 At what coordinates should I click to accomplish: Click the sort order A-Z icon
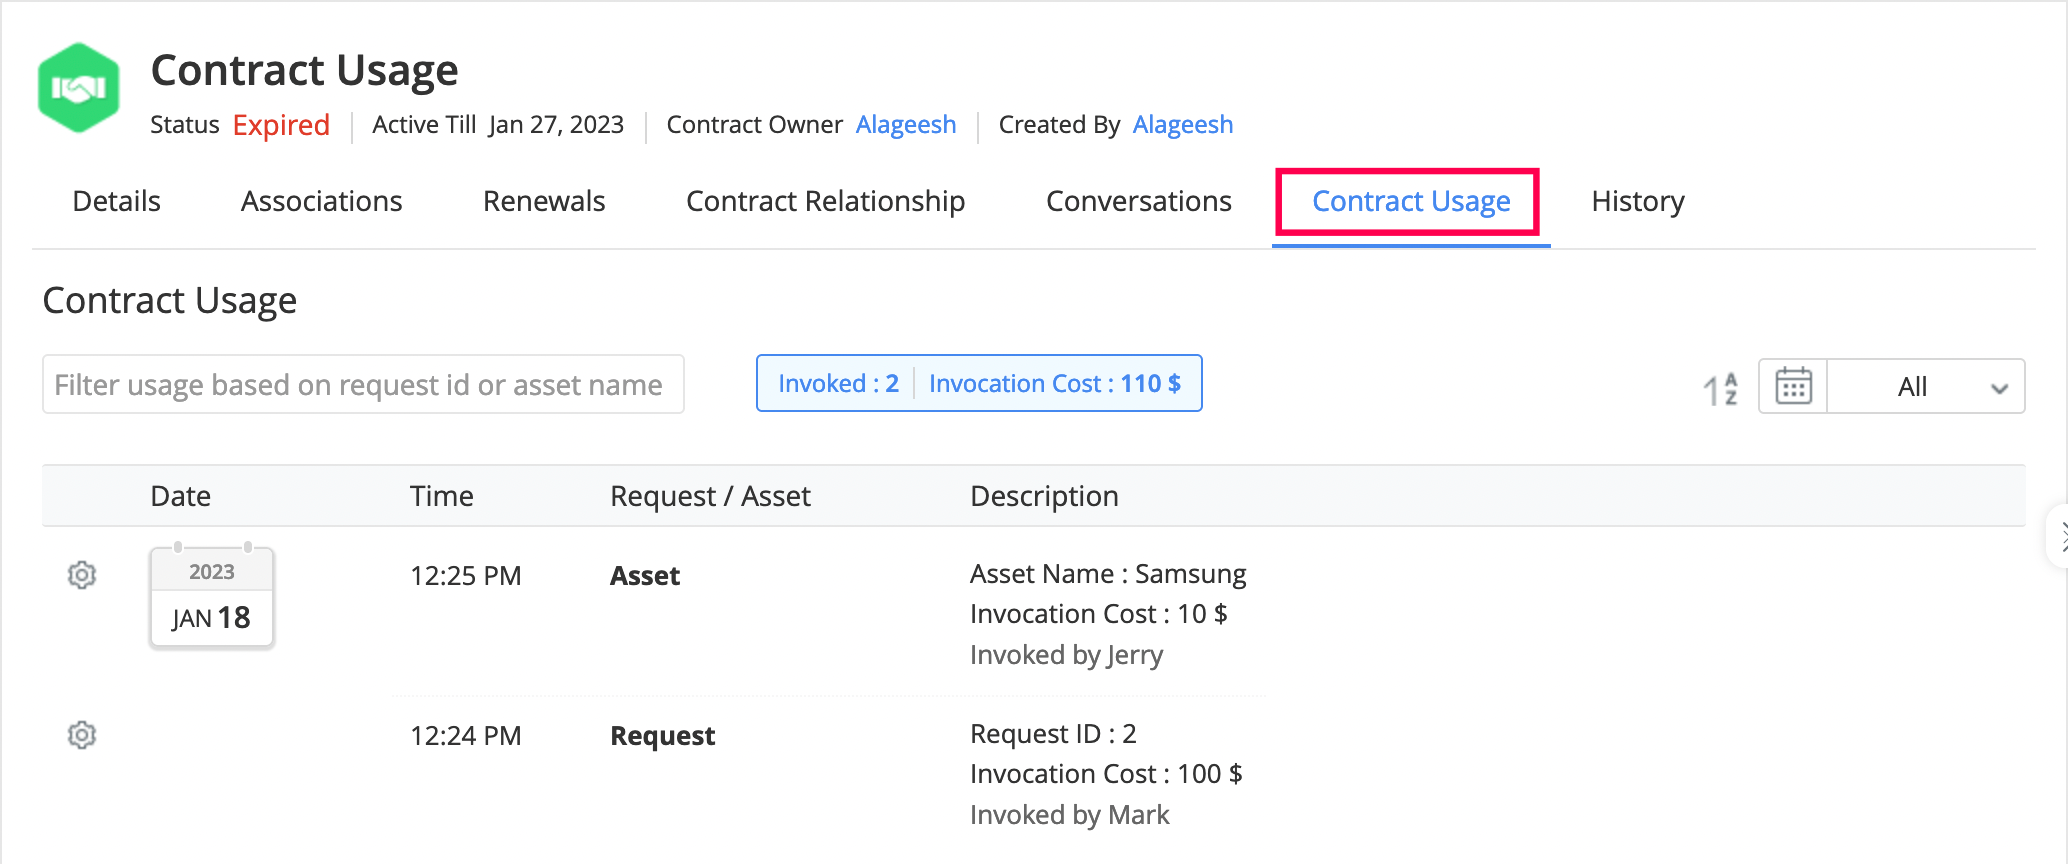tap(1721, 388)
